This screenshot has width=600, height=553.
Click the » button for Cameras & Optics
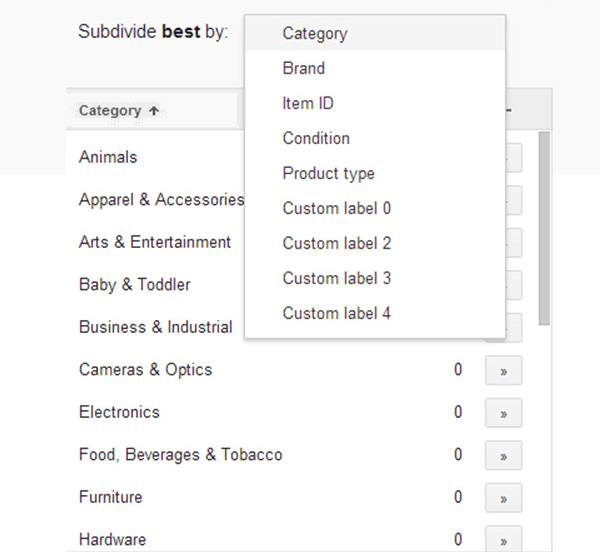click(x=503, y=371)
